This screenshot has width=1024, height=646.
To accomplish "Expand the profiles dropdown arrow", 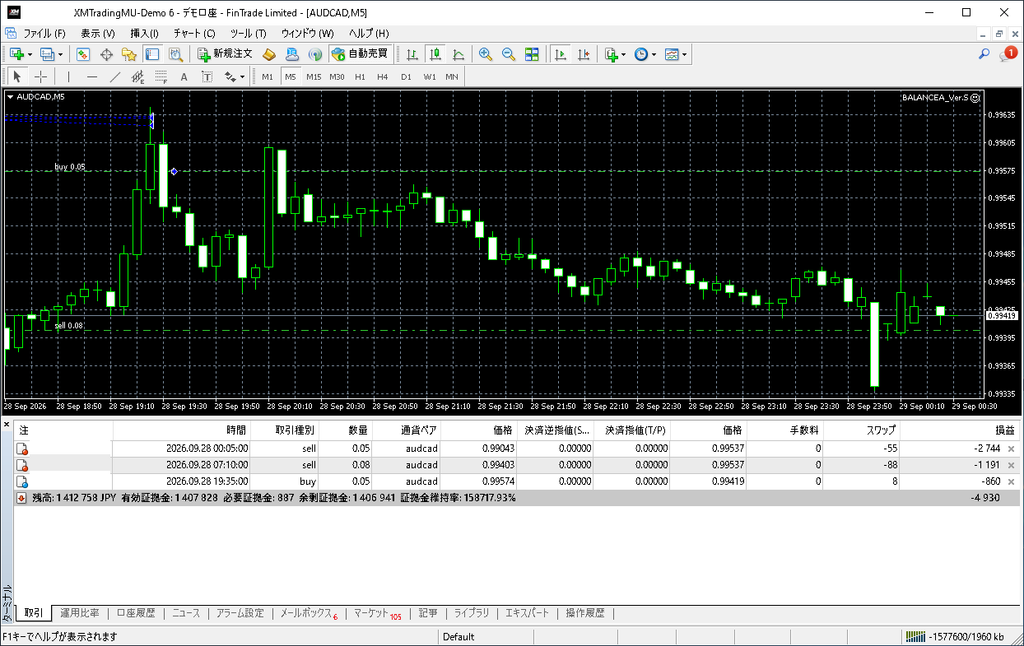I will (60, 55).
